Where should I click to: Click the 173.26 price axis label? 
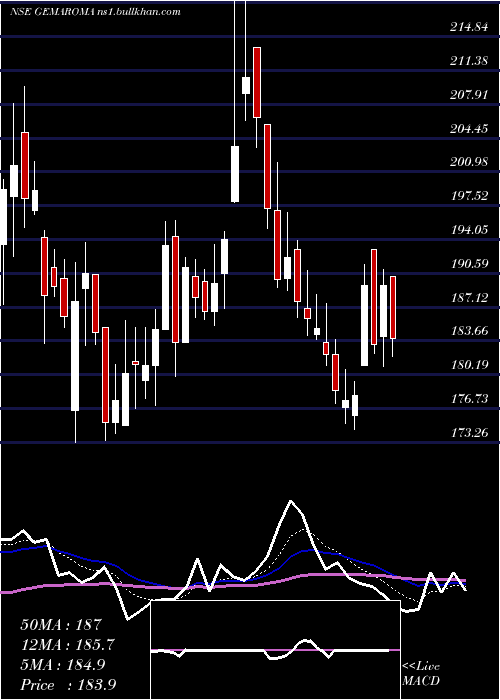pyautogui.click(x=469, y=433)
